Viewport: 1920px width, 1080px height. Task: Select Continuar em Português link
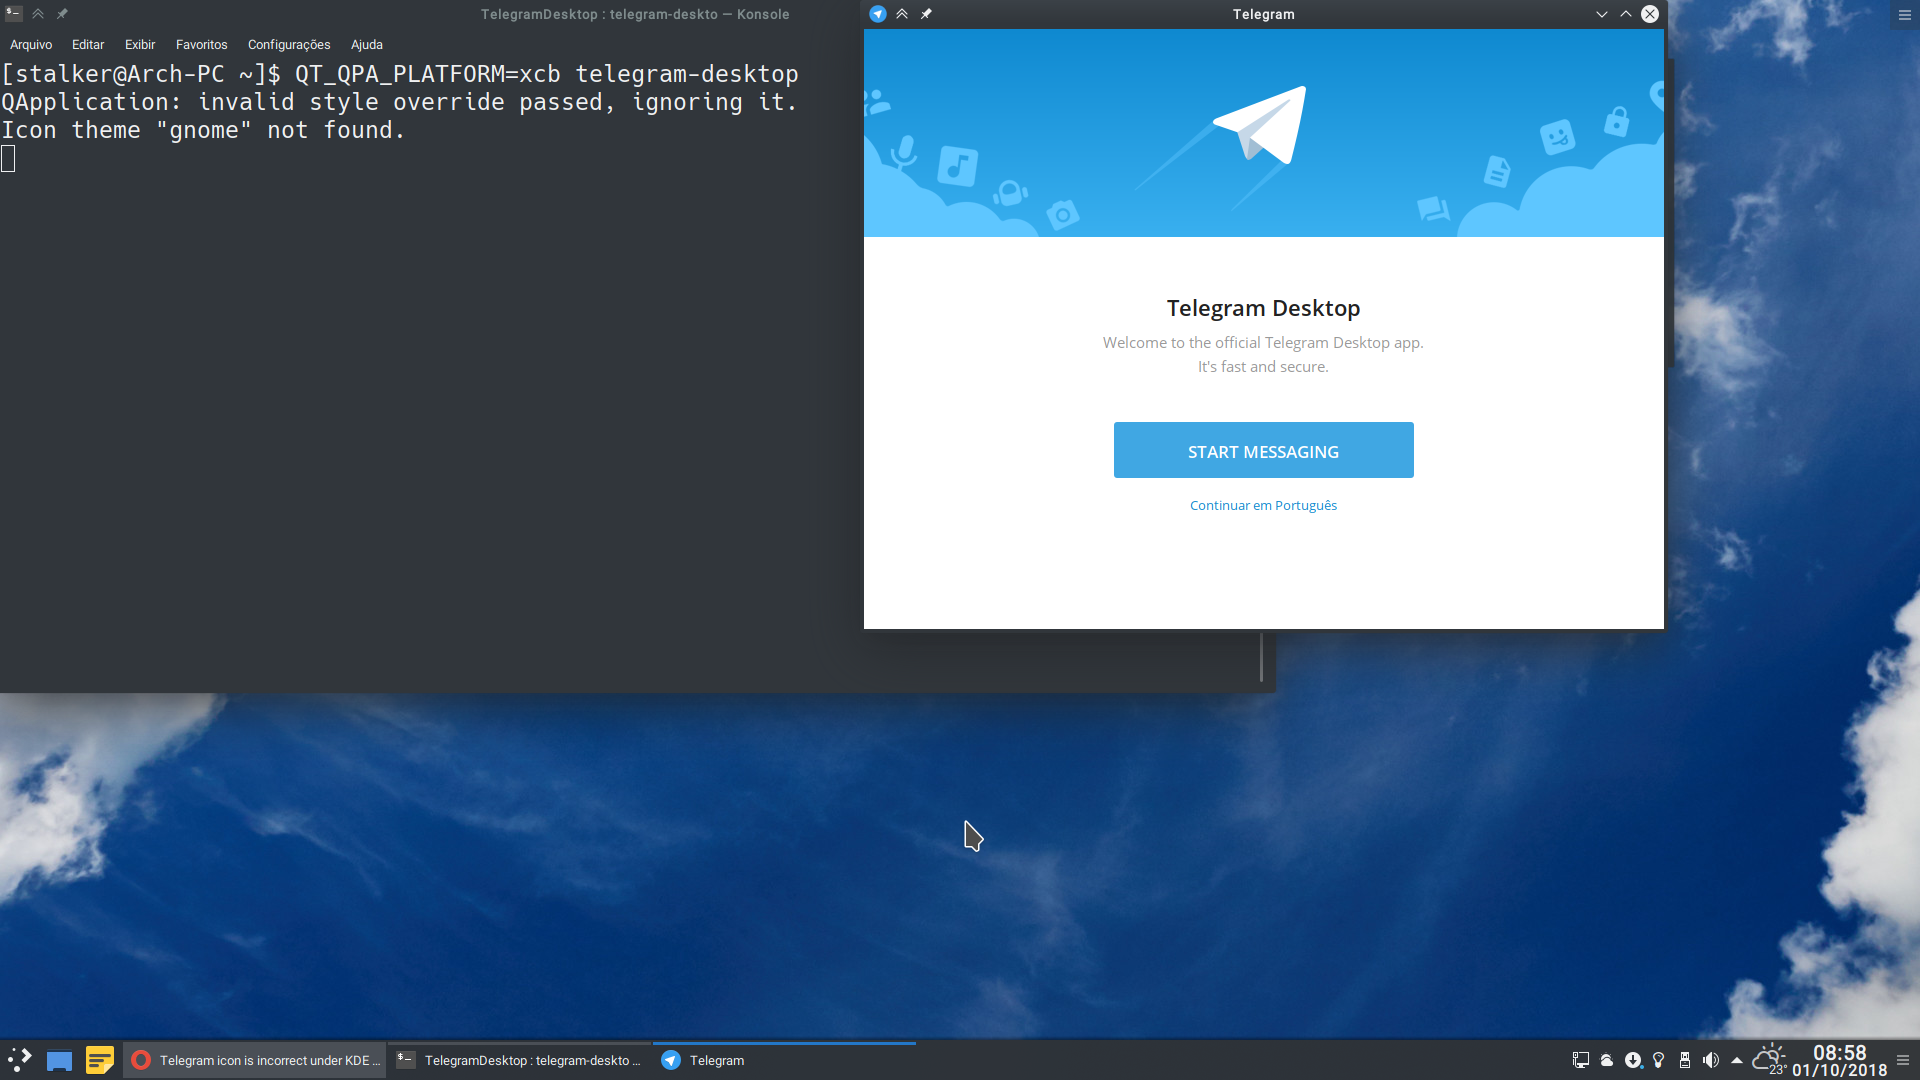(1263, 505)
